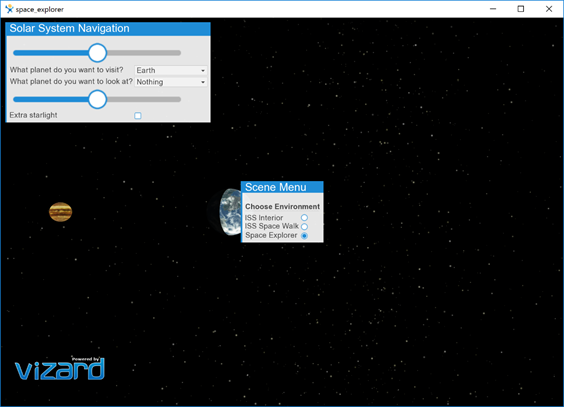Open the planet to look at dropdown

pyautogui.click(x=170, y=82)
